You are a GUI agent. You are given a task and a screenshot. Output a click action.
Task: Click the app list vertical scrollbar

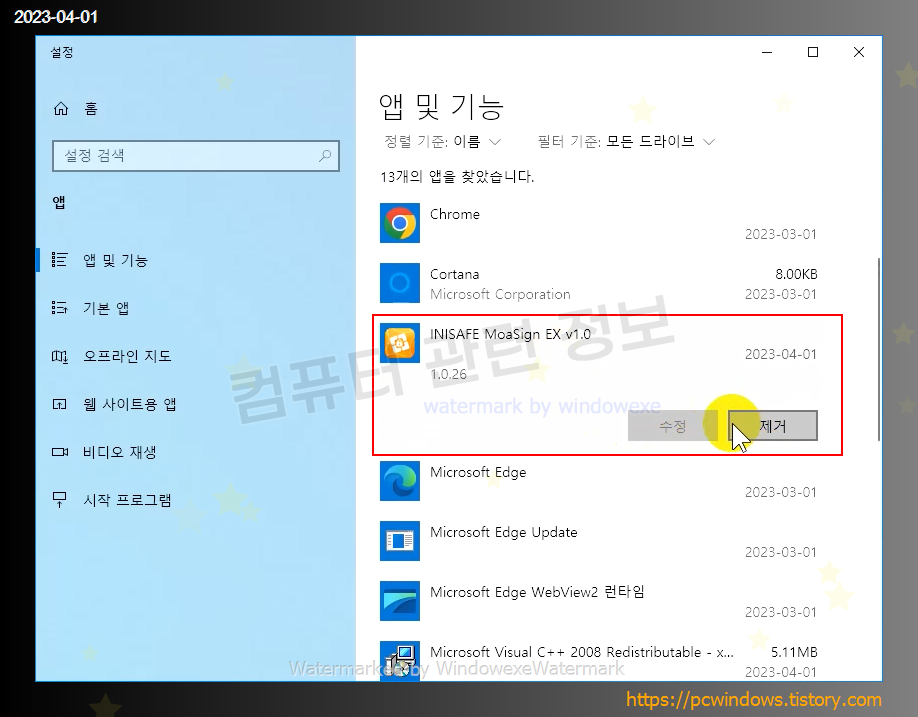tap(879, 349)
